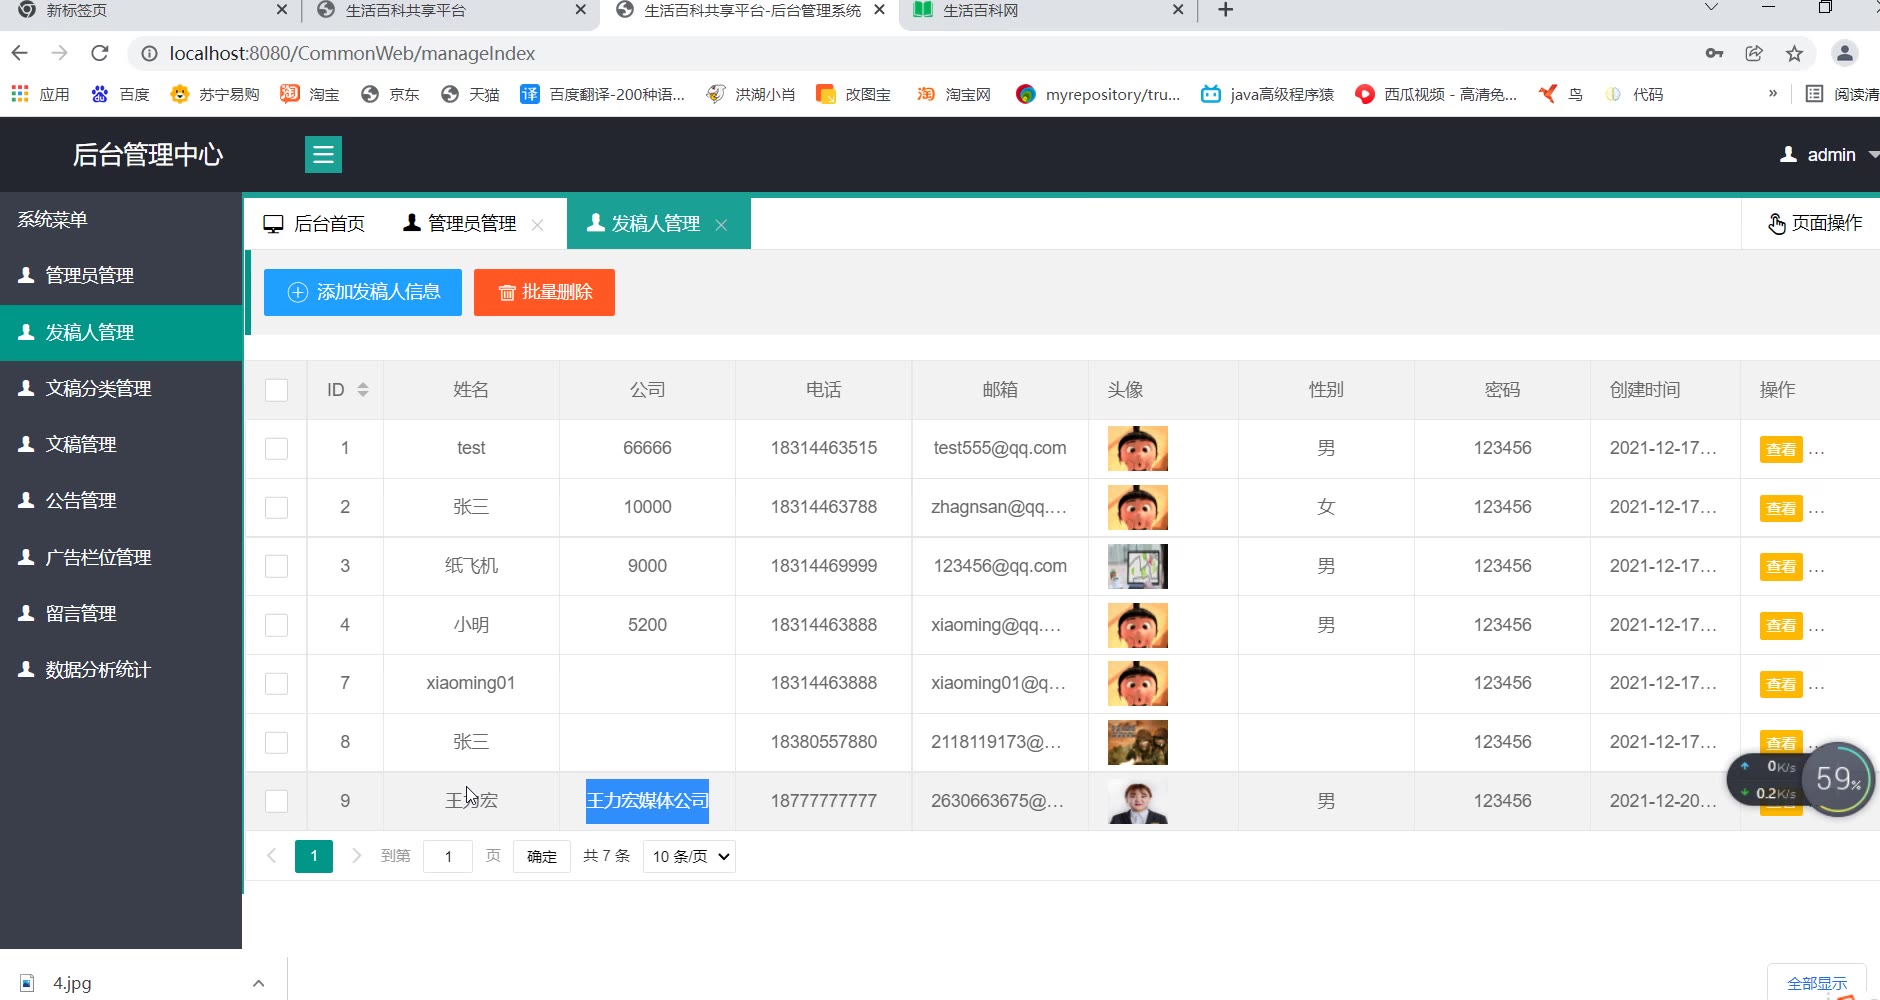Click the 添加发稿人信息 button
Screen dimensions: 1880x1000
pyautogui.click(x=363, y=292)
